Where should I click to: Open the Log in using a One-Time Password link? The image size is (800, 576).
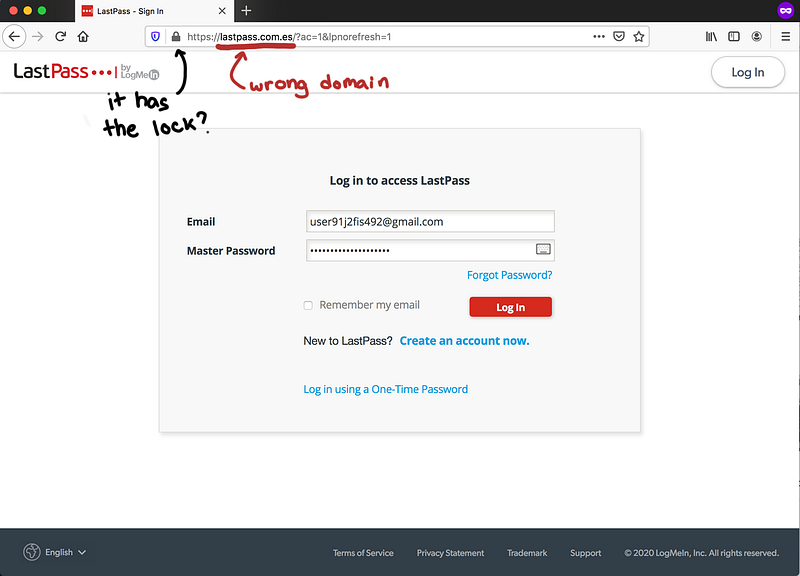tap(385, 389)
